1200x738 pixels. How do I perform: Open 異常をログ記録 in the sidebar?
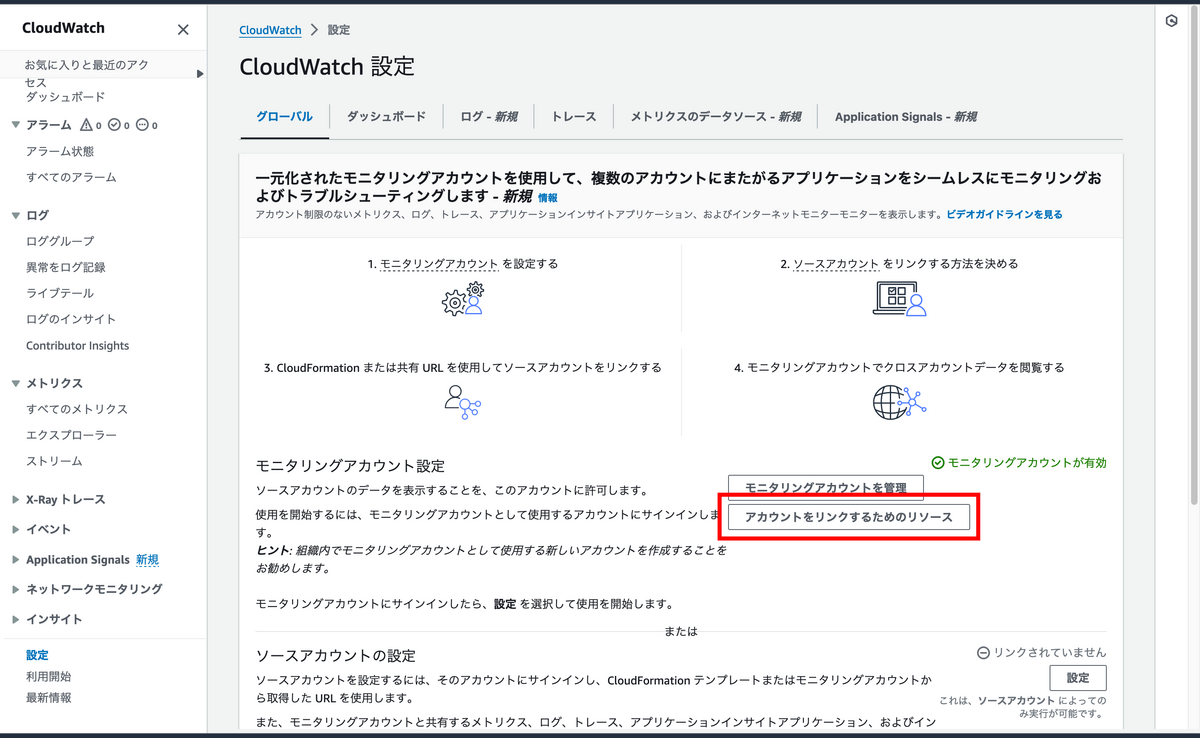click(66, 267)
